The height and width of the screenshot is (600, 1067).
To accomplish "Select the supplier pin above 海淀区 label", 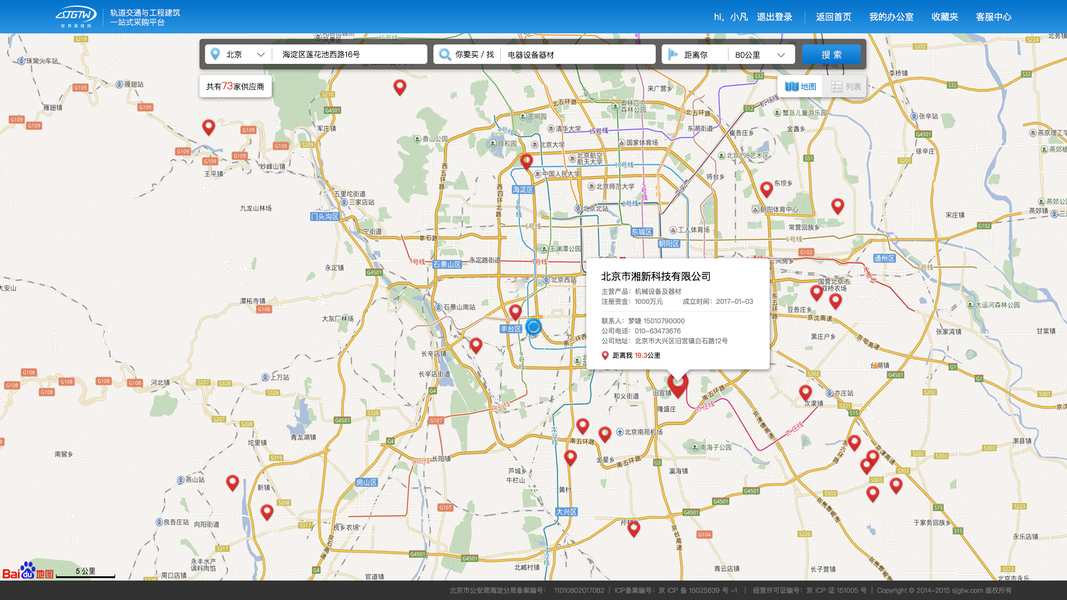I will (526, 162).
